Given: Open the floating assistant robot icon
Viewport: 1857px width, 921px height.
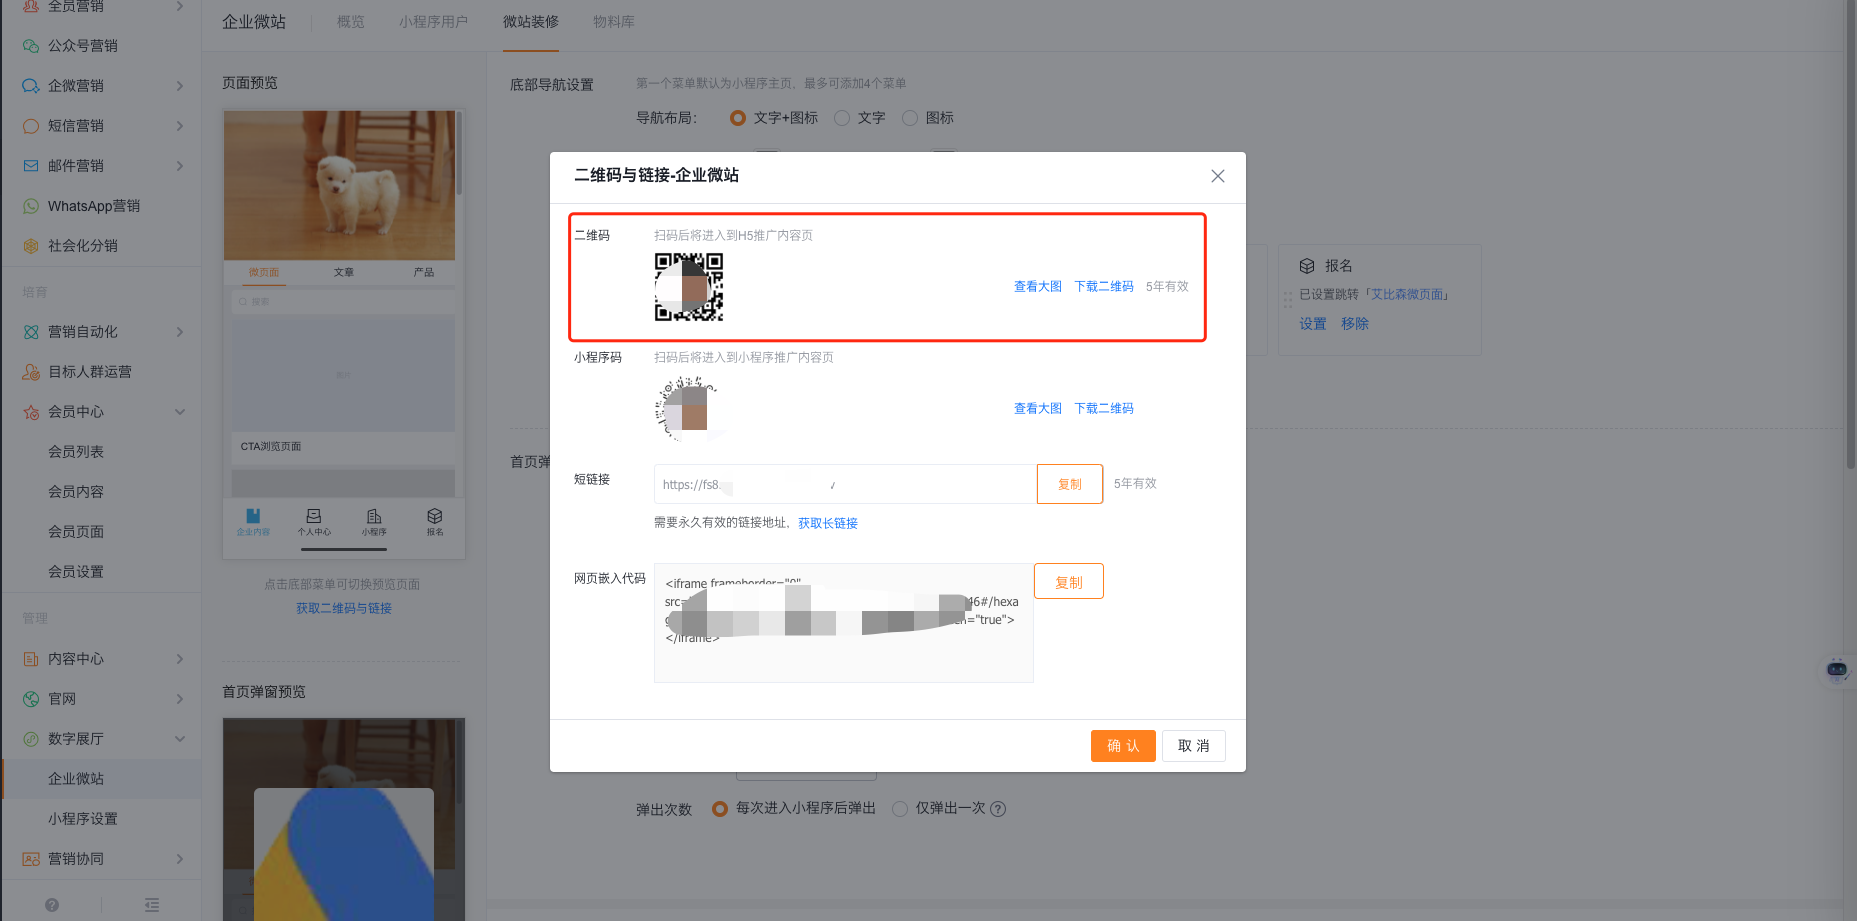Looking at the screenshot, I should (x=1837, y=669).
